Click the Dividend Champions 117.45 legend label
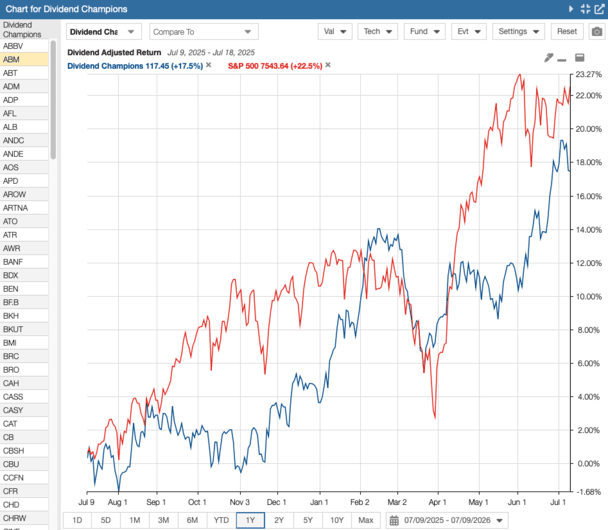Image resolution: width=608 pixels, height=530 pixels. click(x=135, y=66)
